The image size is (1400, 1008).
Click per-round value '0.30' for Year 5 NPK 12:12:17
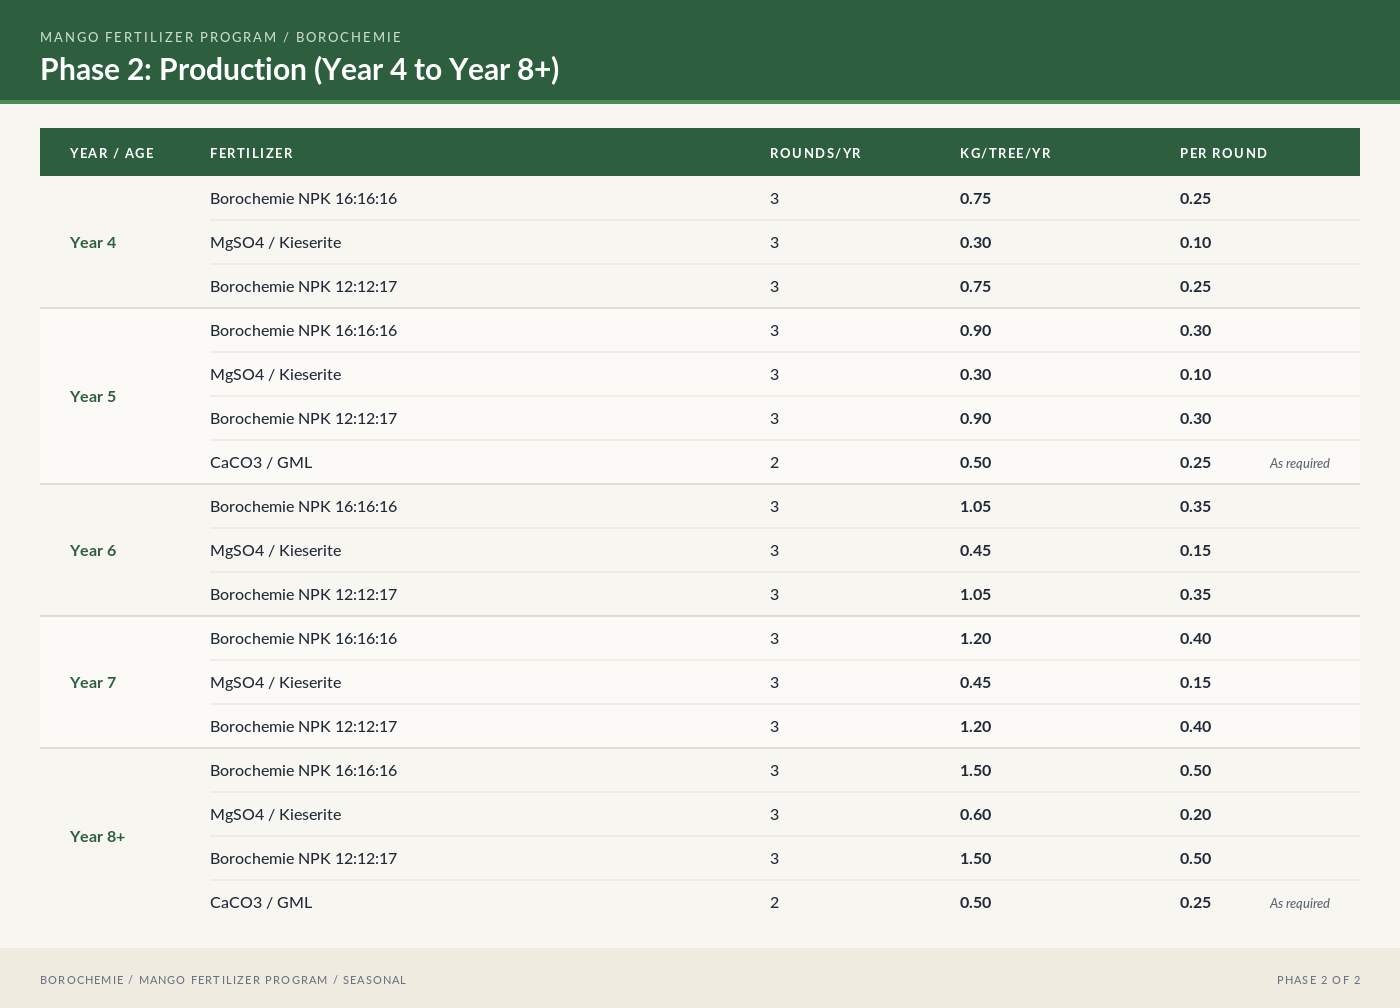[1196, 418]
